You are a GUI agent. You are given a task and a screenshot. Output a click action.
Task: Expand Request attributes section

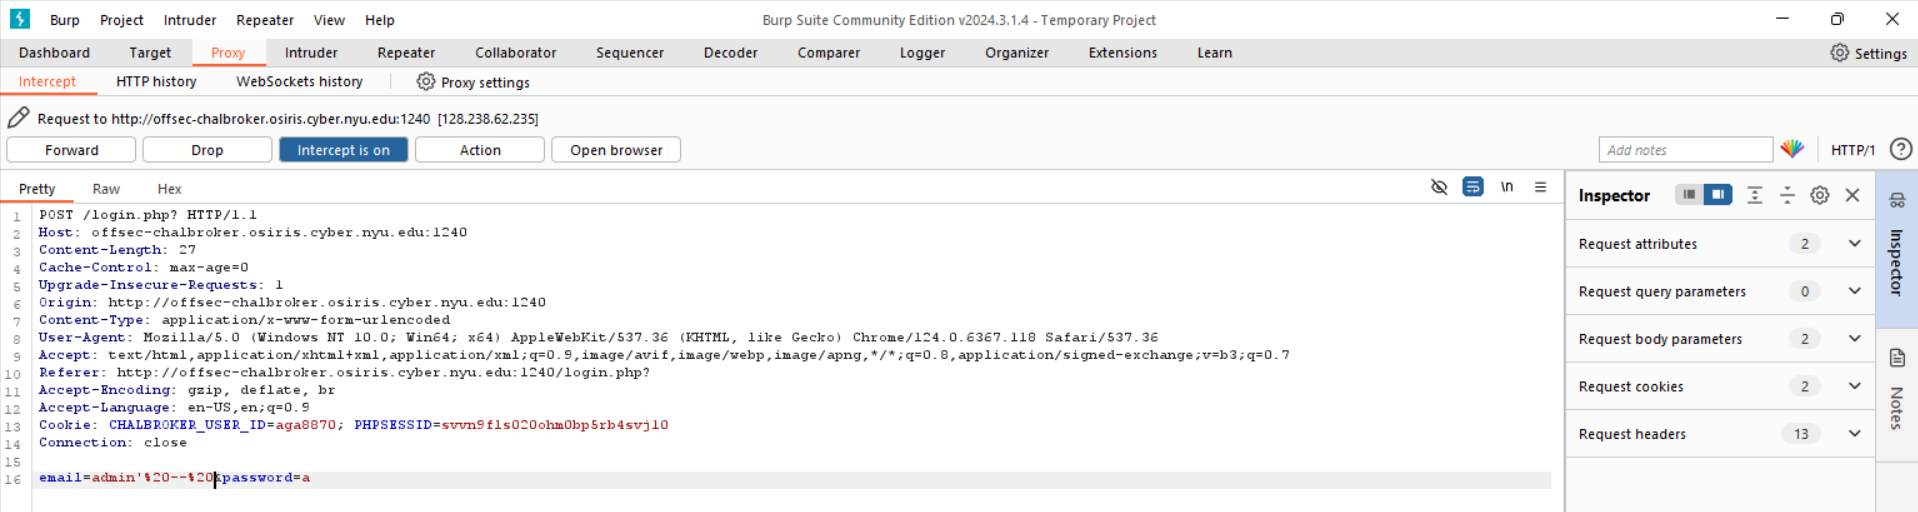pos(1853,244)
